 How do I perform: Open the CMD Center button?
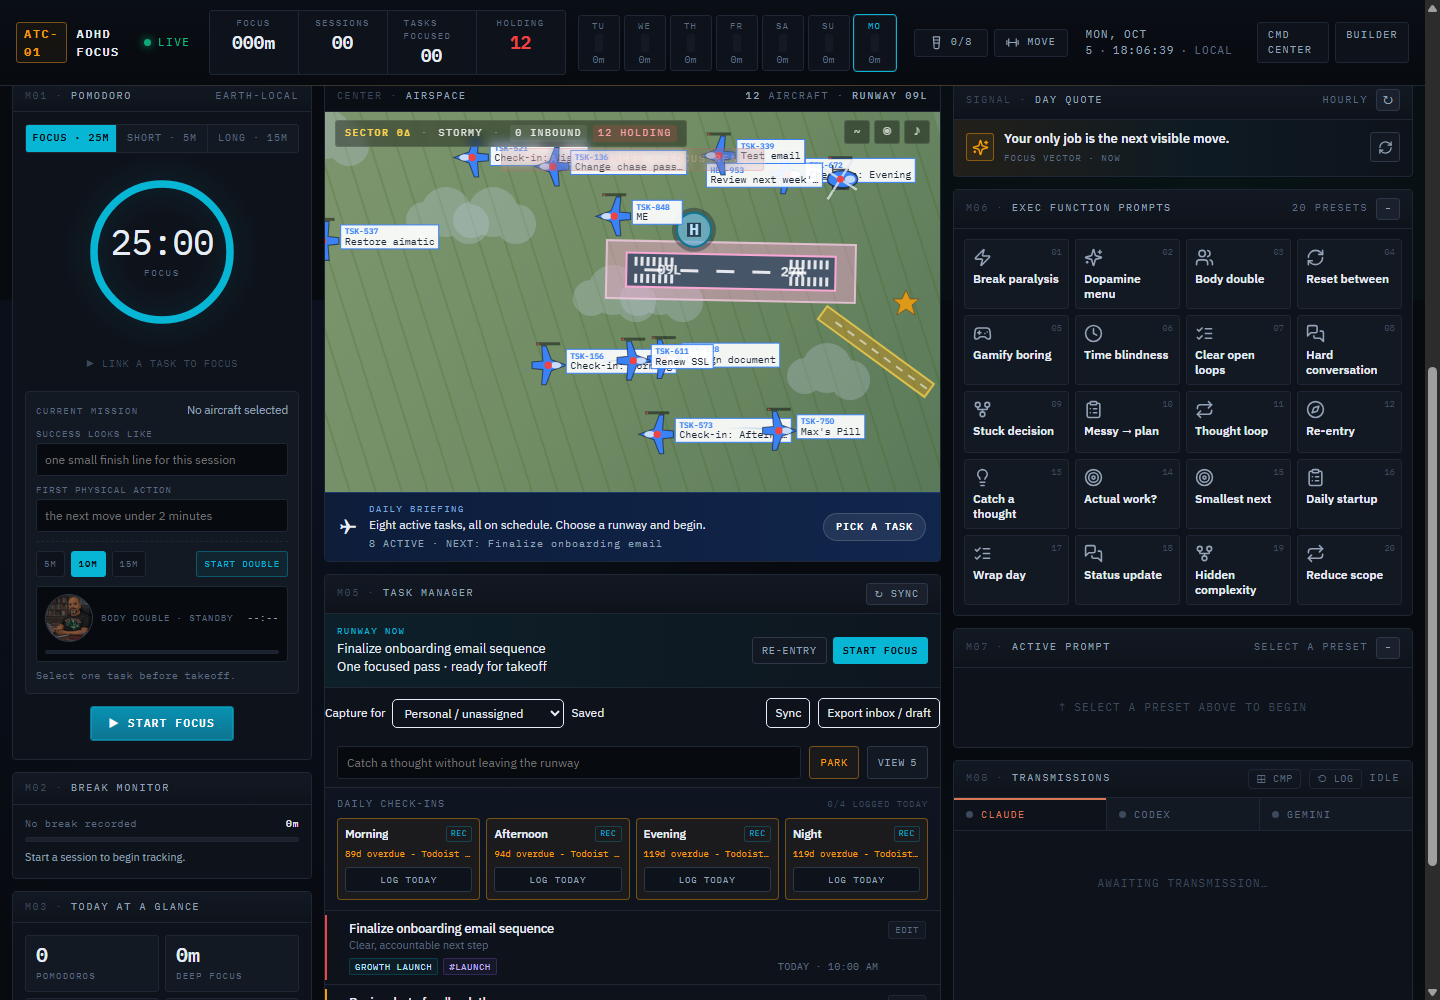[x=1292, y=43]
